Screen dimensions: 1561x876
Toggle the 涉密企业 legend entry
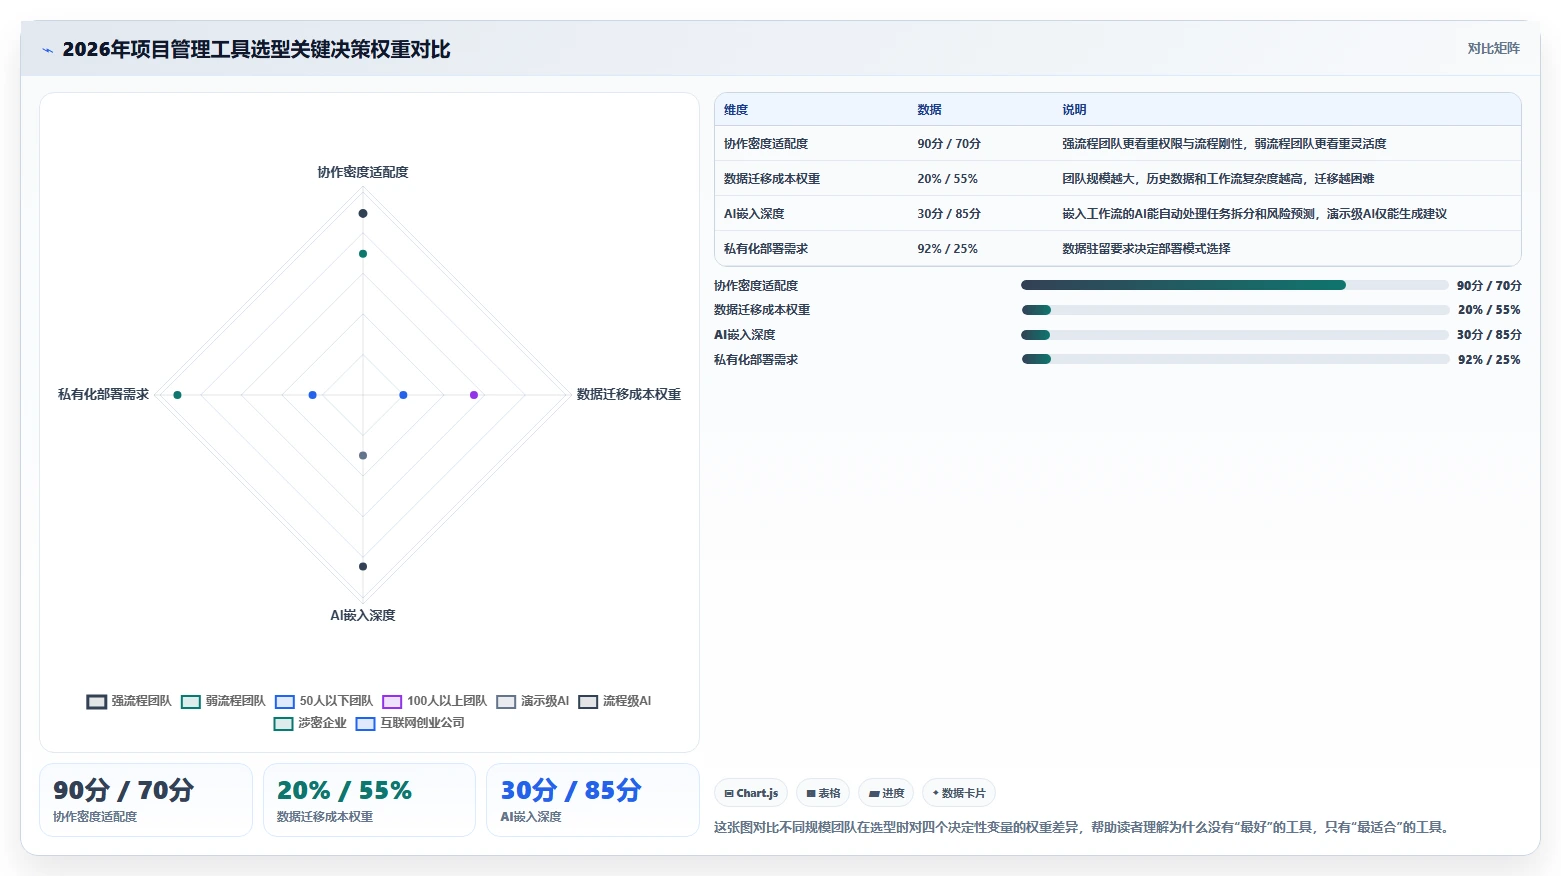click(310, 723)
